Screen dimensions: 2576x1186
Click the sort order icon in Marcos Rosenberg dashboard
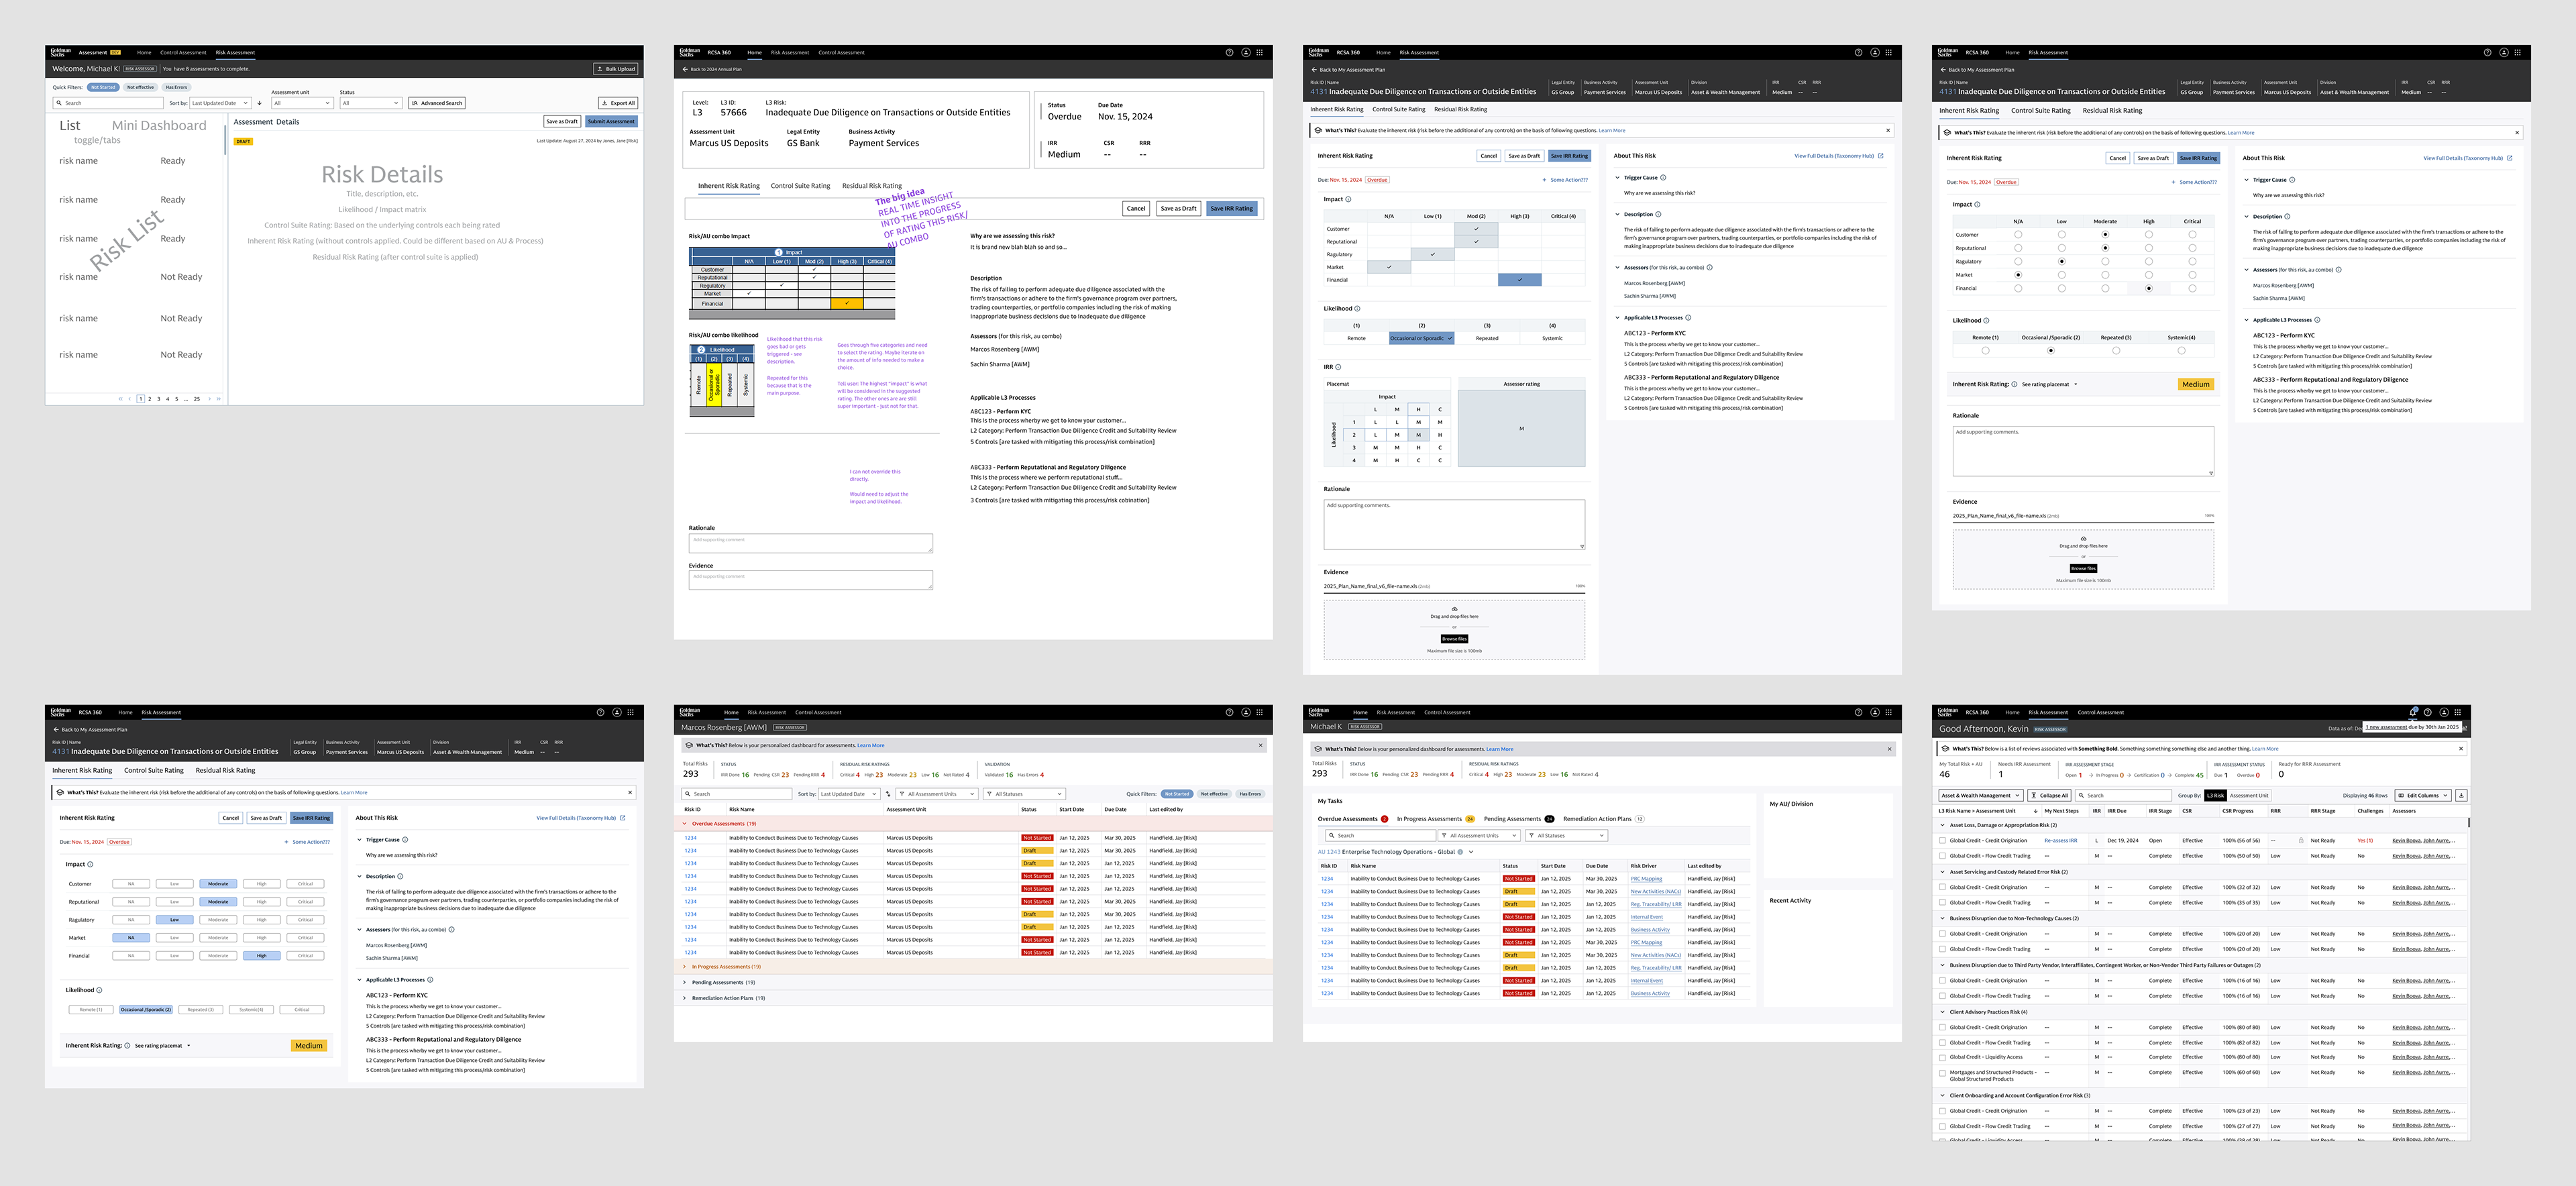(x=888, y=794)
